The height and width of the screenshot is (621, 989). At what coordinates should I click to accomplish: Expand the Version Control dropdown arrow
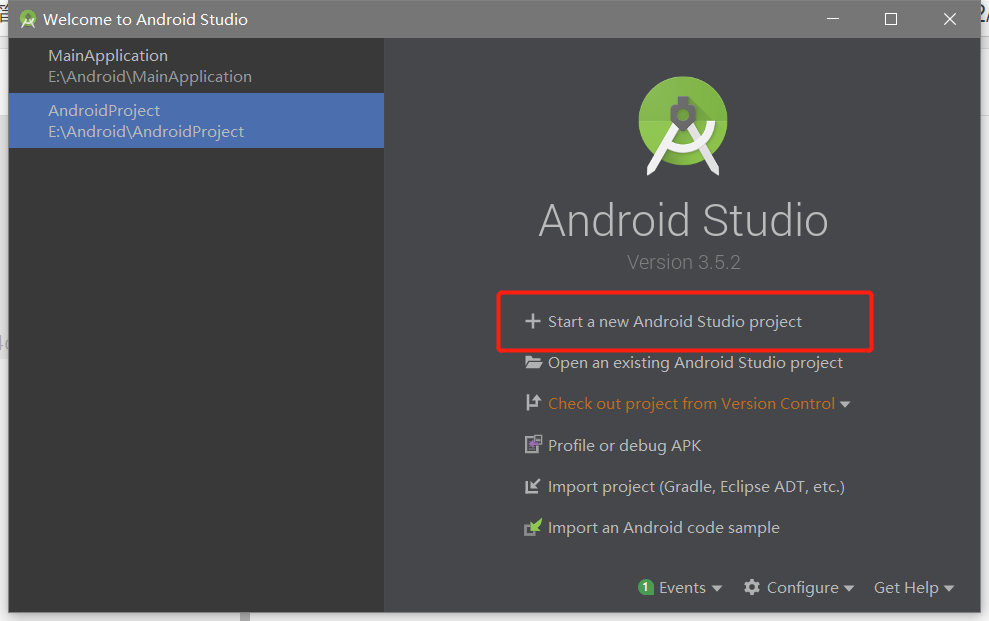pyautogui.click(x=845, y=404)
